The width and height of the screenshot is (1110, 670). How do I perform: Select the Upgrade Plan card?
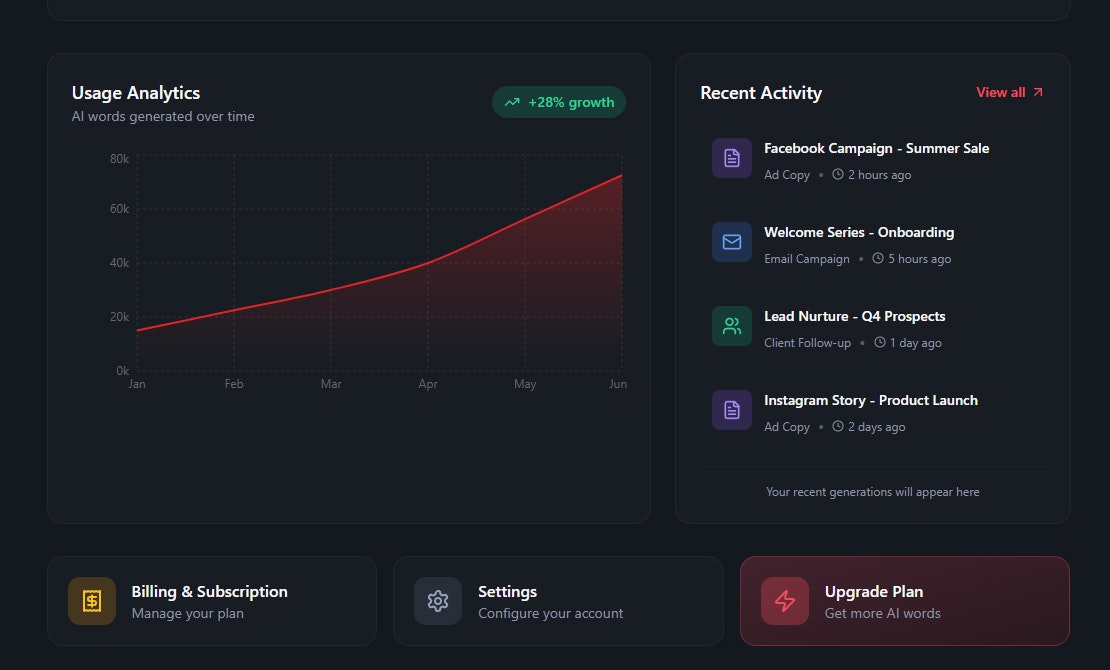905,601
